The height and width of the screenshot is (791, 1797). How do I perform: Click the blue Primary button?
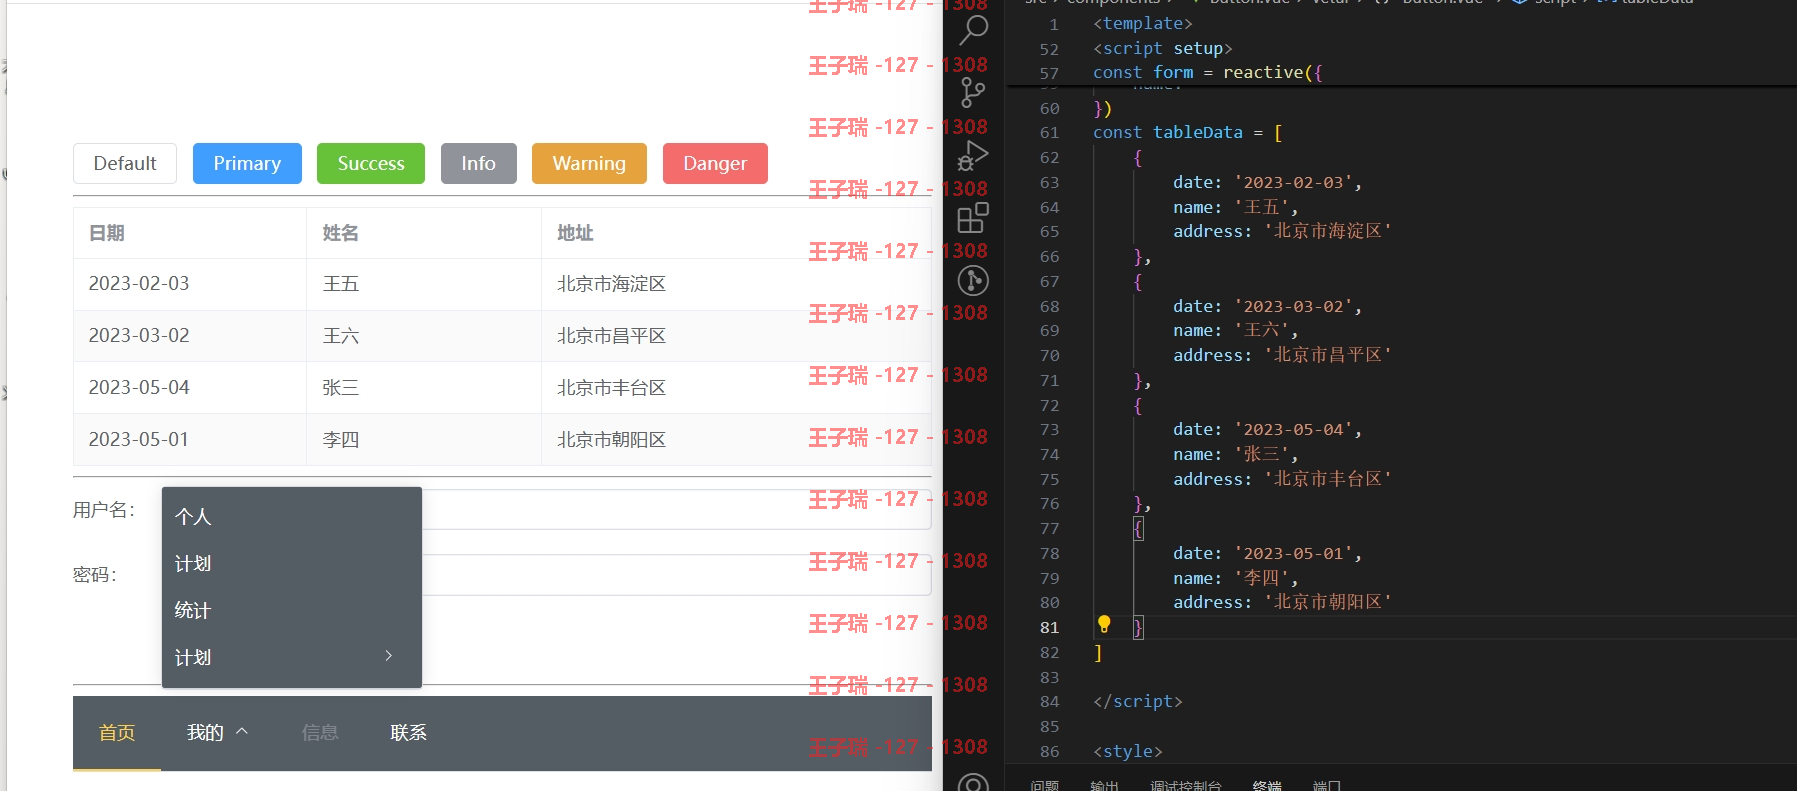coord(247,163)
